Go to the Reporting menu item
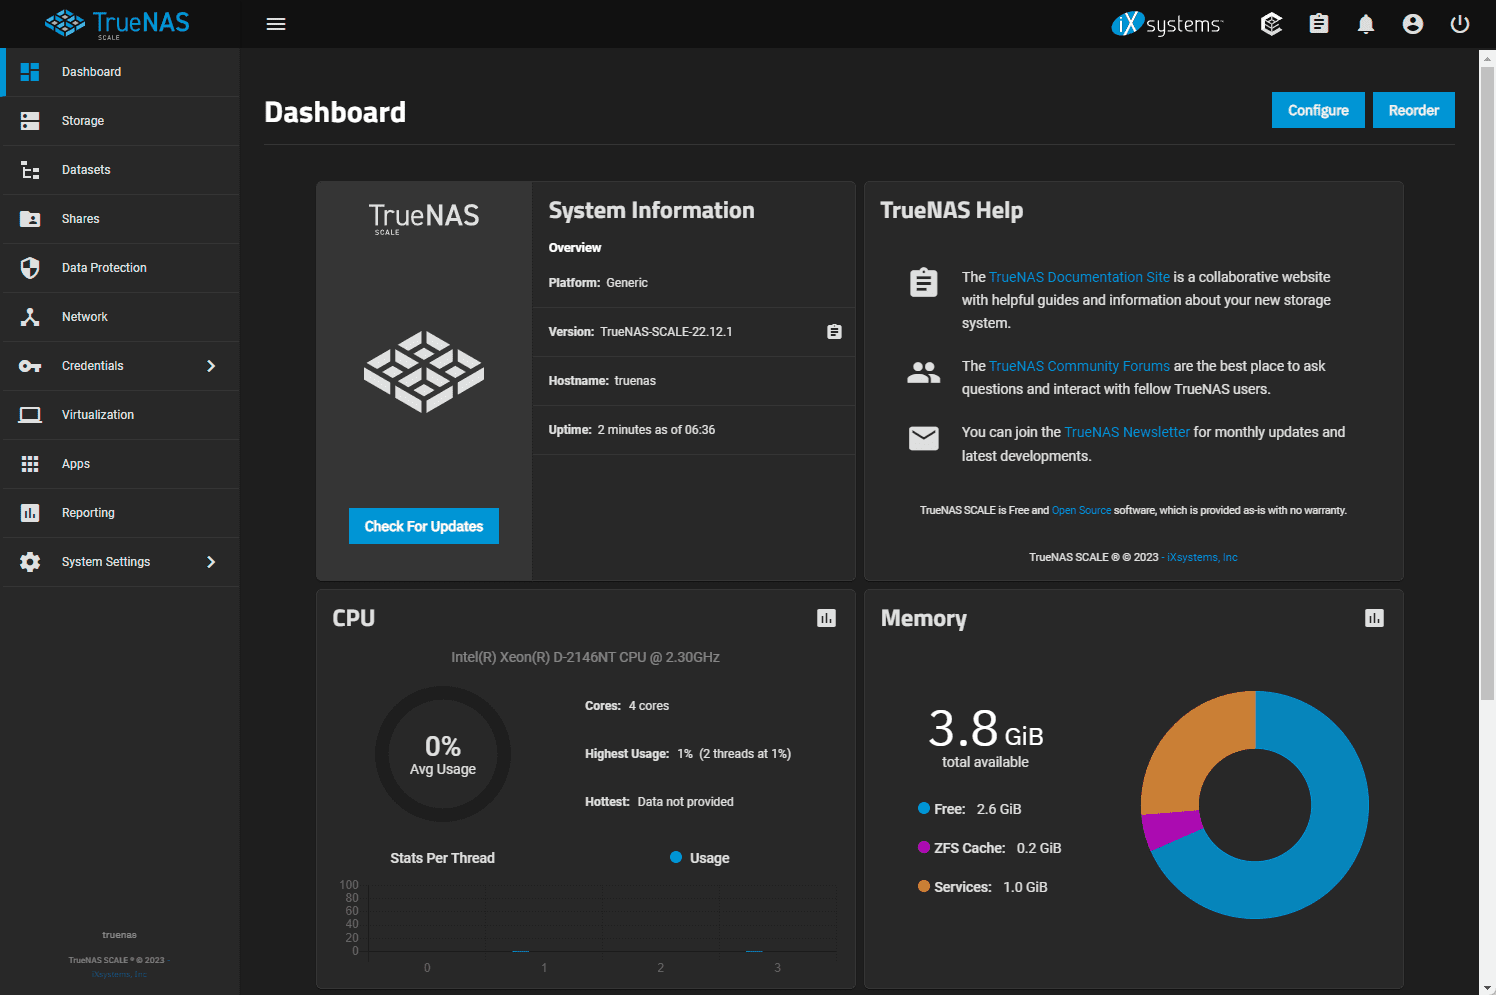The height and width of the screenshot is (995, 1496). pos(120,513)
